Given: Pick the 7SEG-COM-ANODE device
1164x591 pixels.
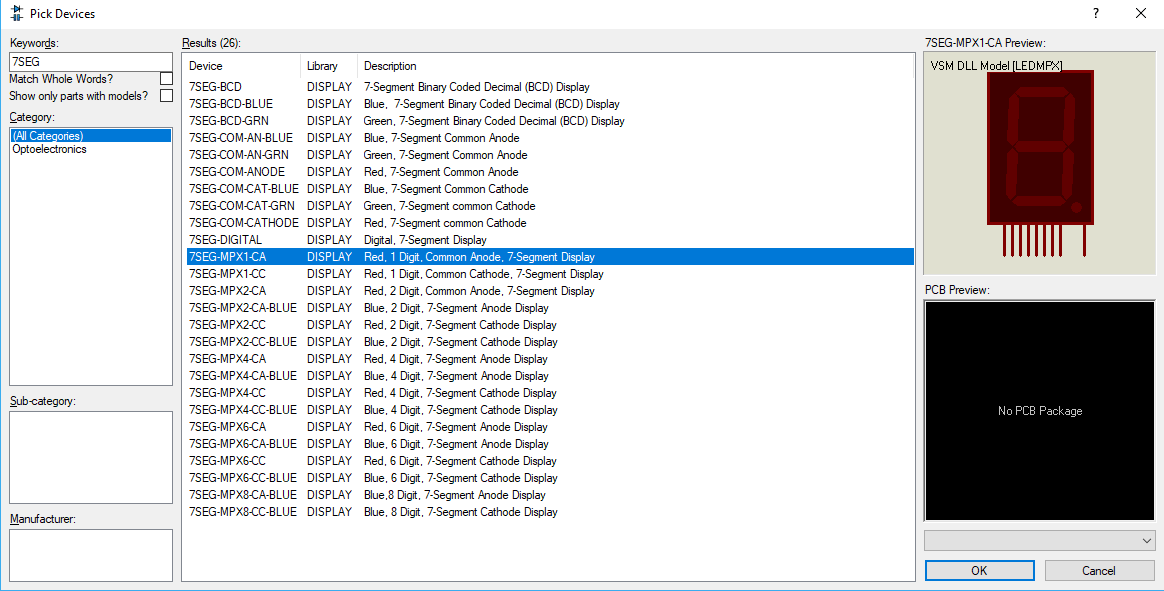Looking at the screenshot, I should [550, 172].
